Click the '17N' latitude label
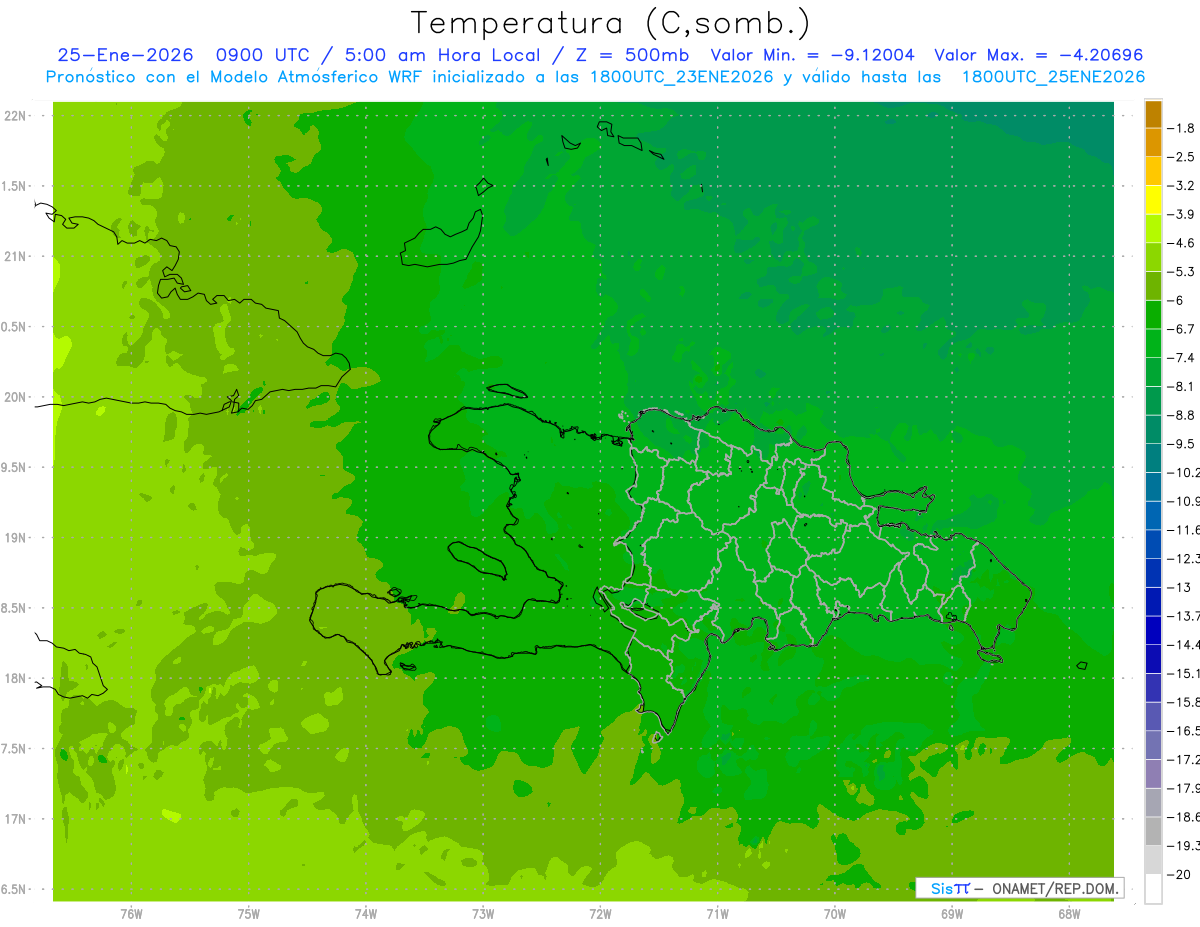 [17, 819]
